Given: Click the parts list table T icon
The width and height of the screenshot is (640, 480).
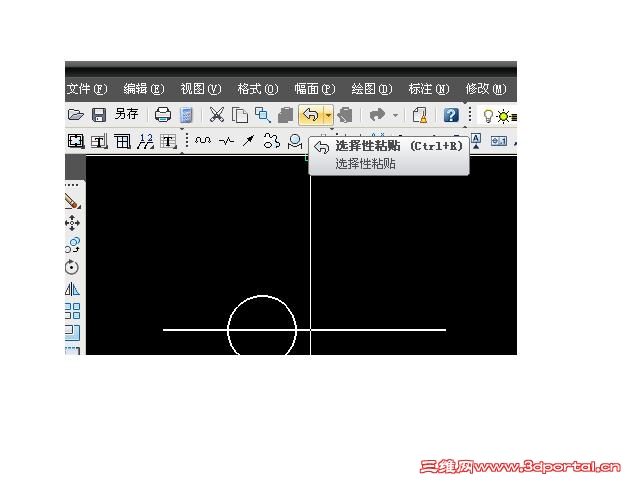Looking at the screenshot, I should [x=168, y=142].
